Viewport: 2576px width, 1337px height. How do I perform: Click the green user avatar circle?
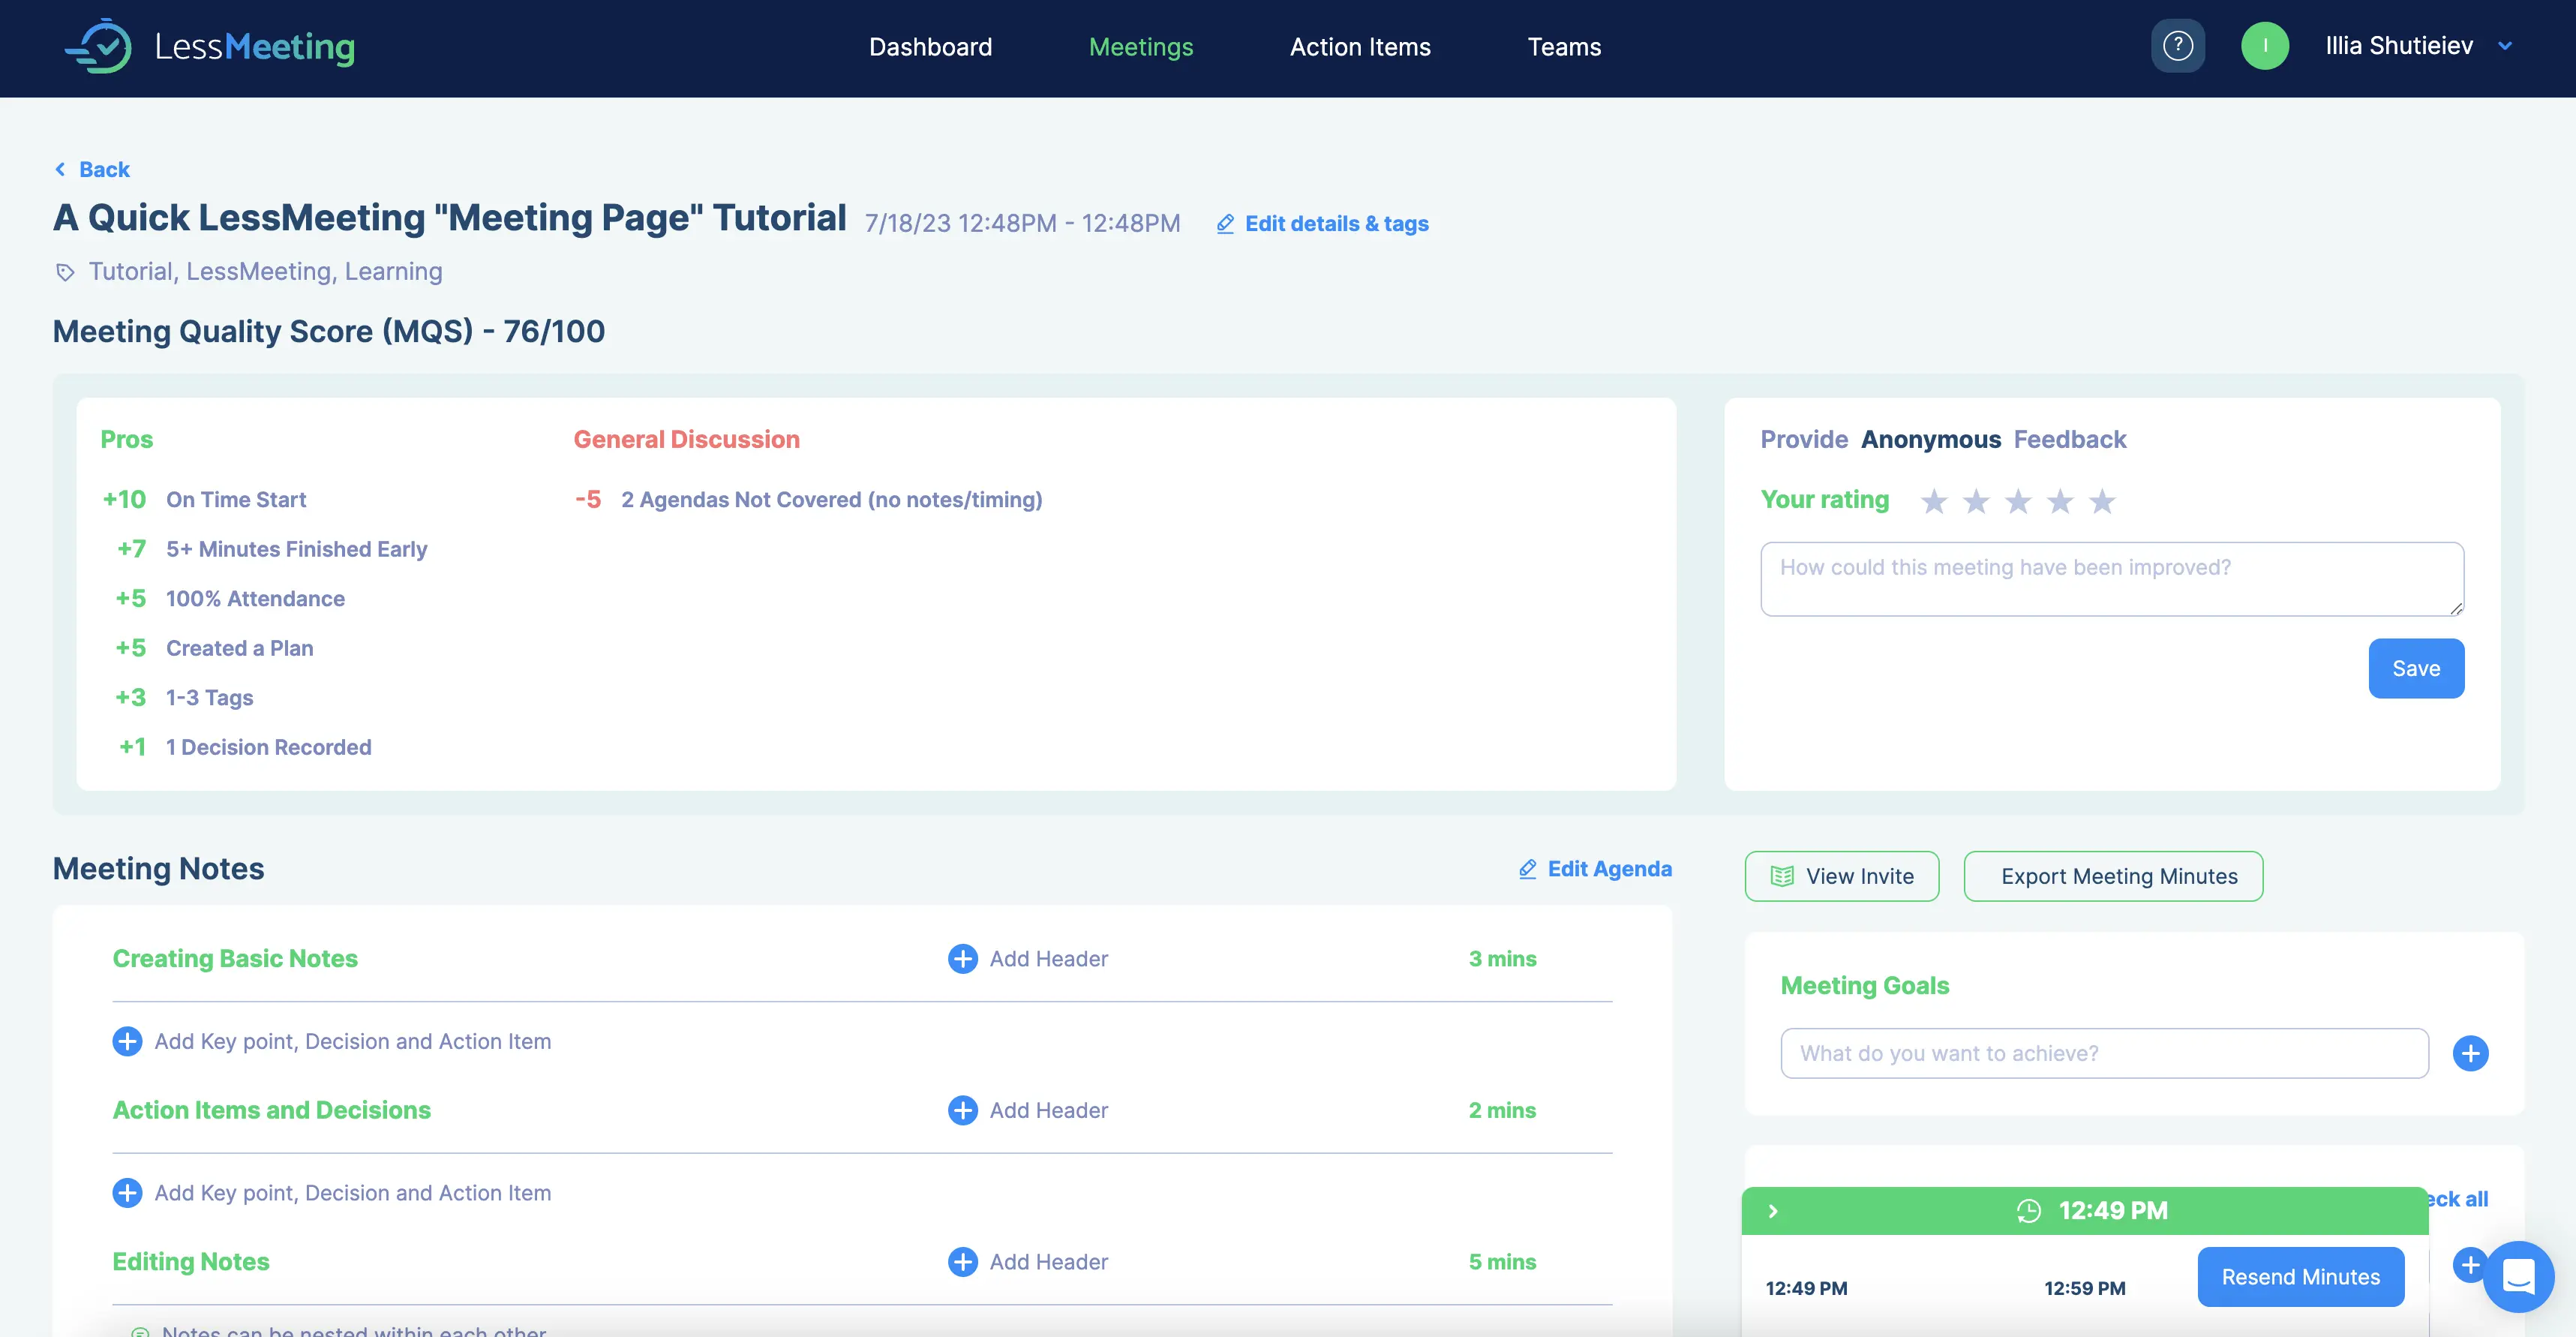[x=2264, y=46]
